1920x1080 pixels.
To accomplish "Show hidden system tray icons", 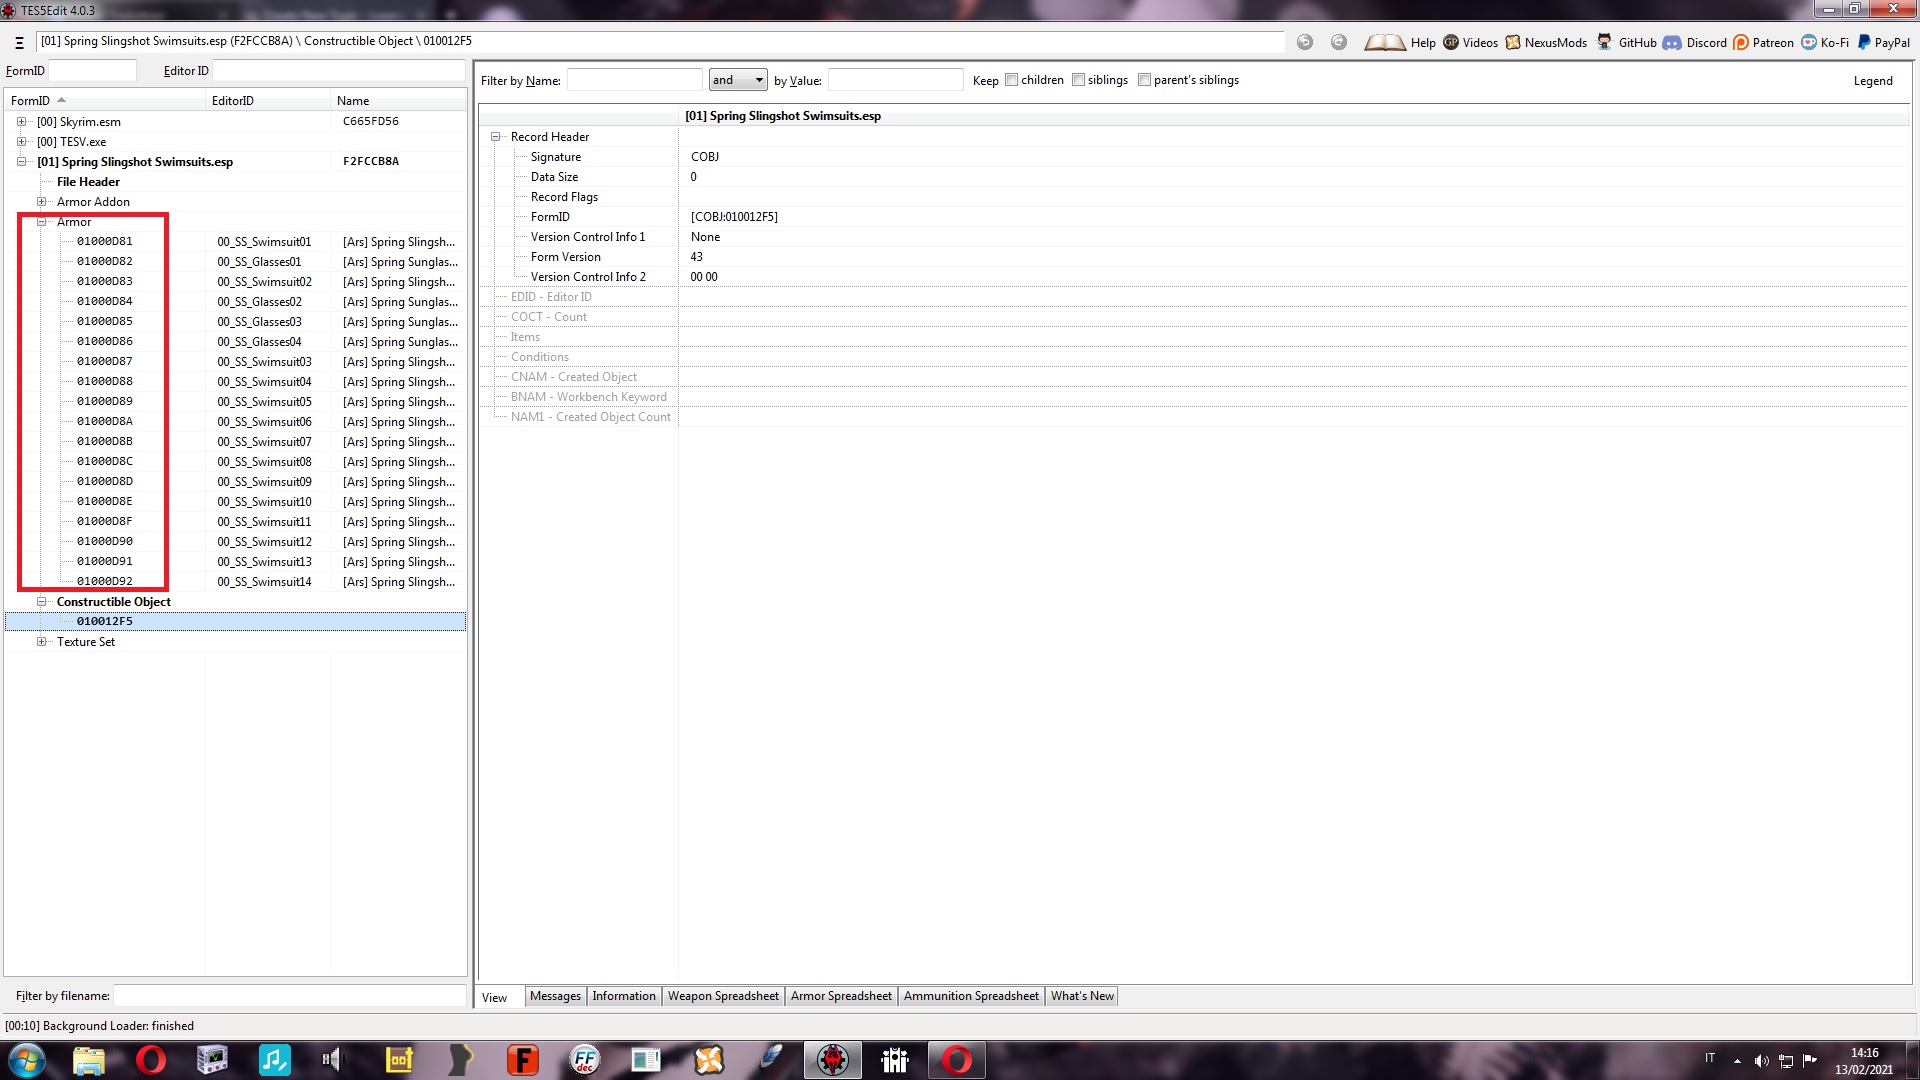I will pyautogui.click(x=1737, y=1061).
